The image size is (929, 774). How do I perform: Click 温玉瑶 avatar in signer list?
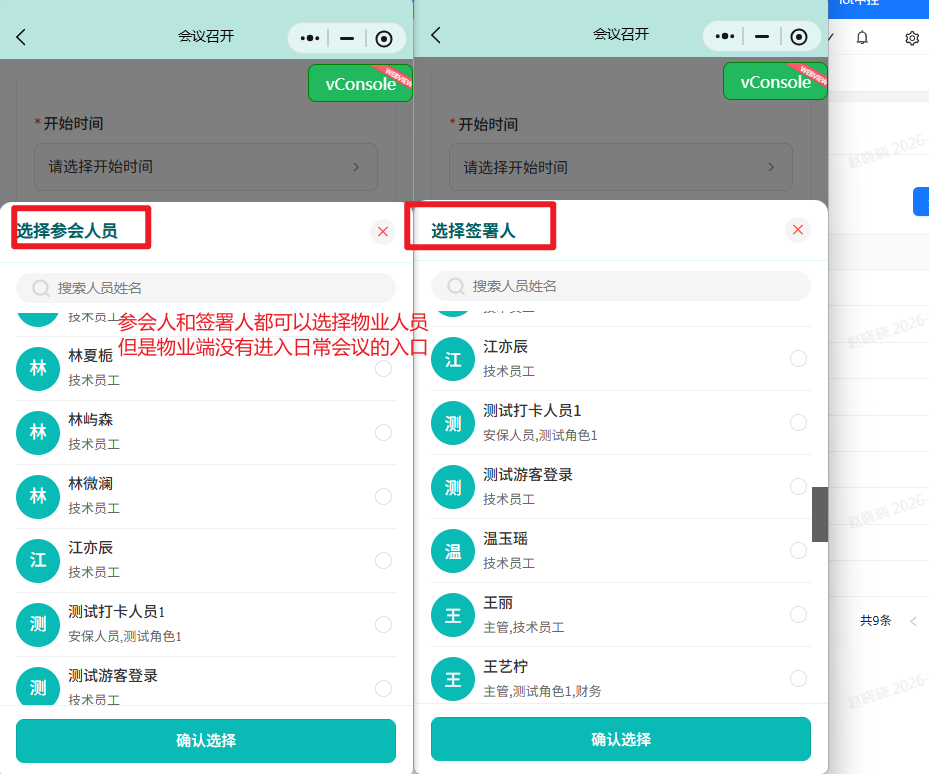453,551
